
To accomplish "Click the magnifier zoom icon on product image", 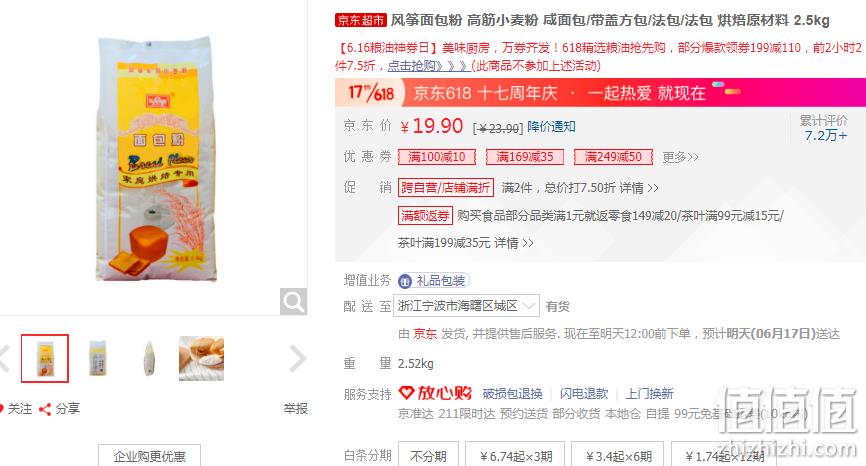I will pyautogui.click(x=293, y=301).
